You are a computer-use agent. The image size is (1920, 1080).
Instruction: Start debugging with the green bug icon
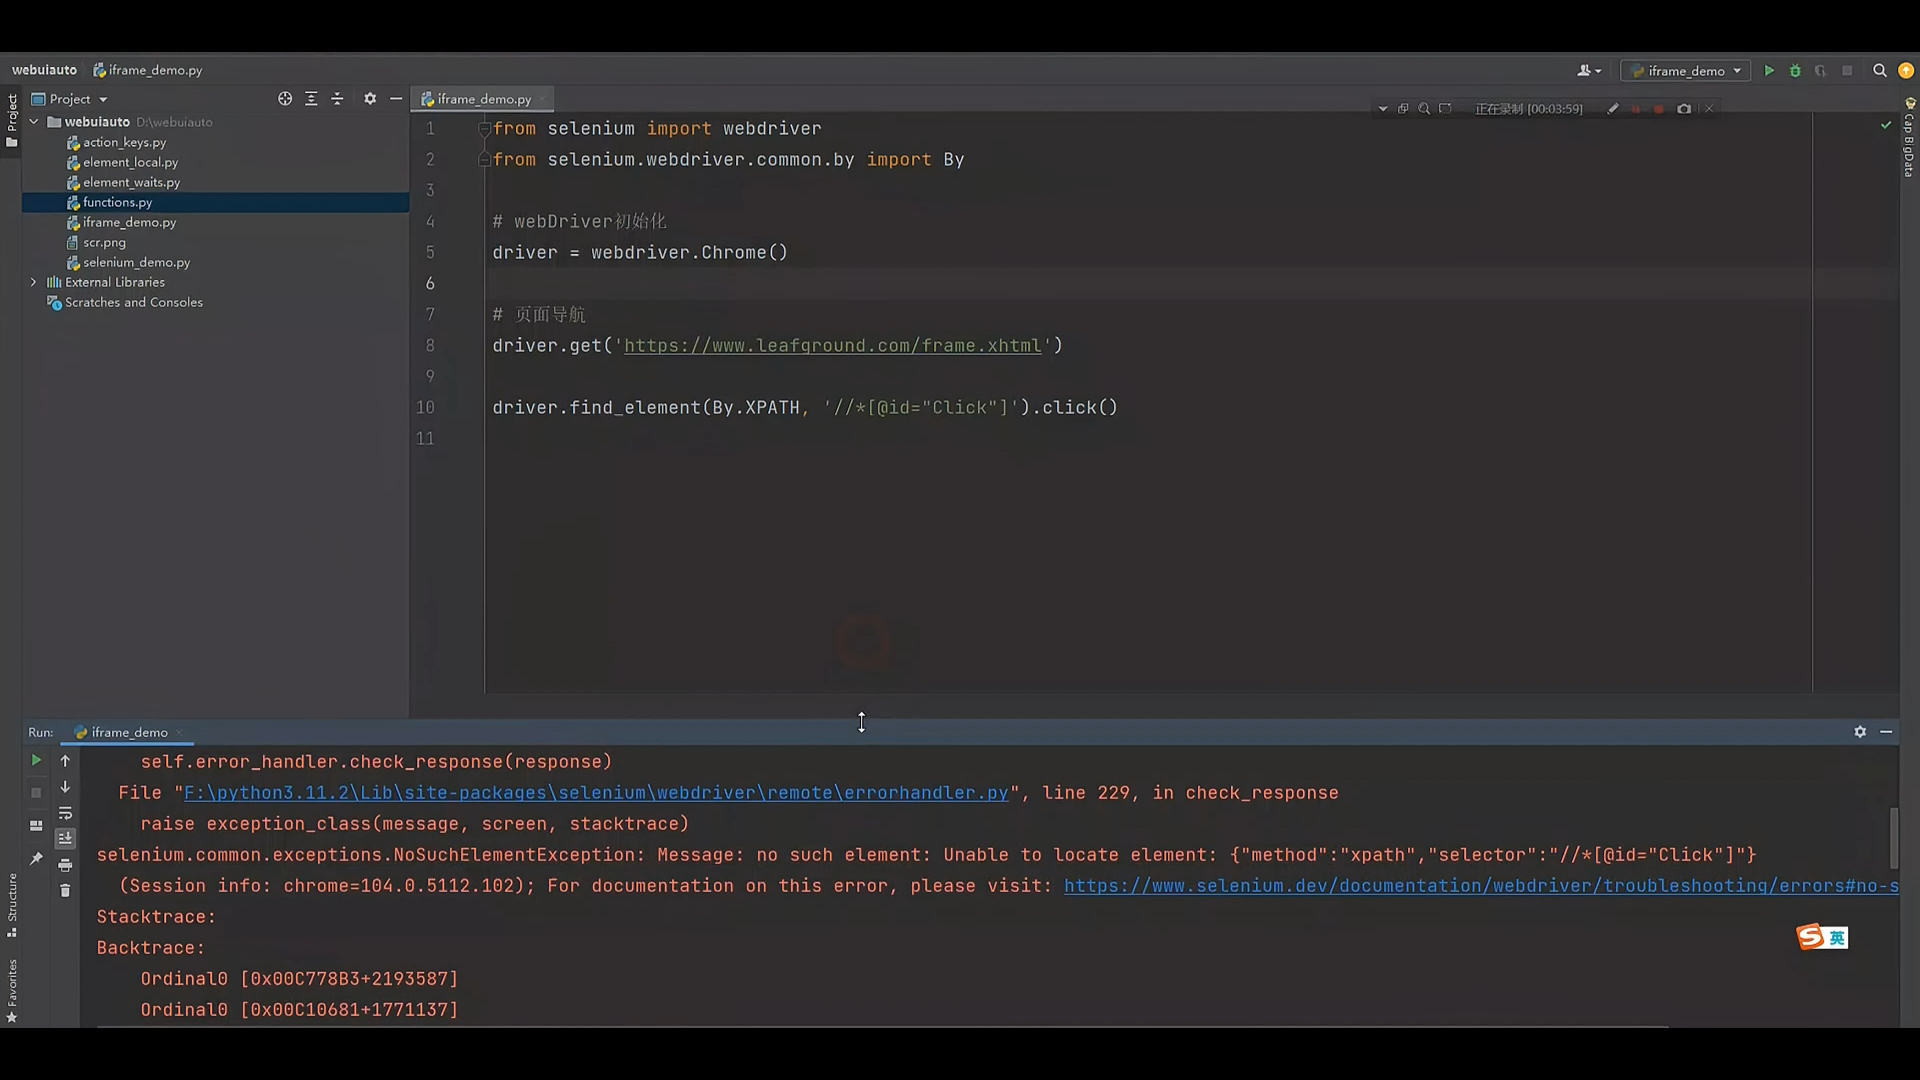click(1795, 71)
